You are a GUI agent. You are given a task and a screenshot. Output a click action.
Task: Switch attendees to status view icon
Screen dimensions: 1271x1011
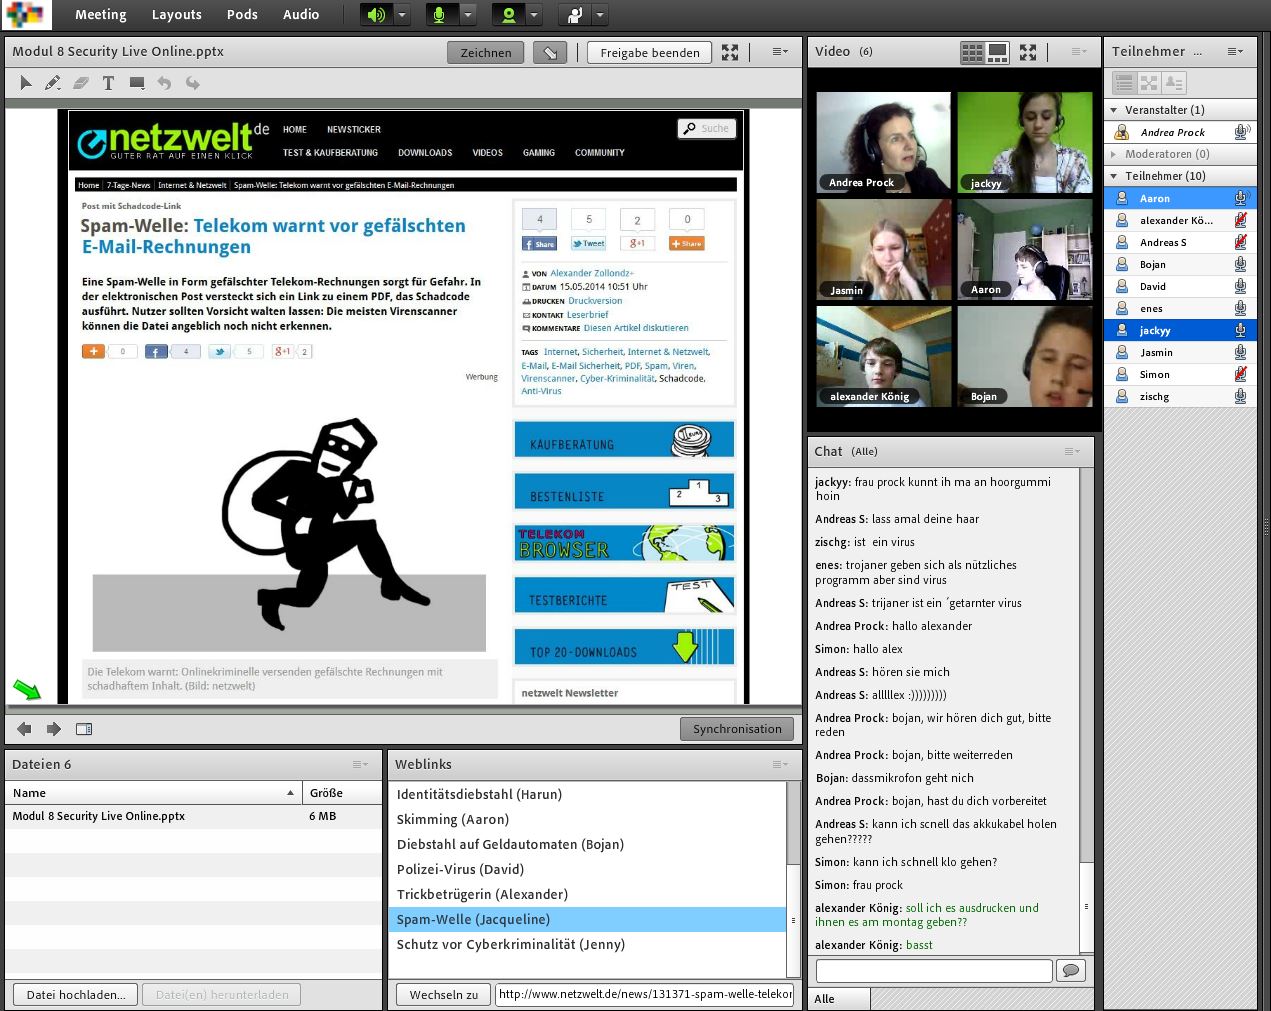point(1174,83)
